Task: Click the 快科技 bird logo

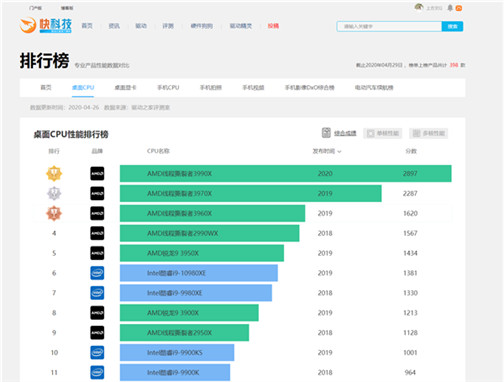Action: point(28,25)
